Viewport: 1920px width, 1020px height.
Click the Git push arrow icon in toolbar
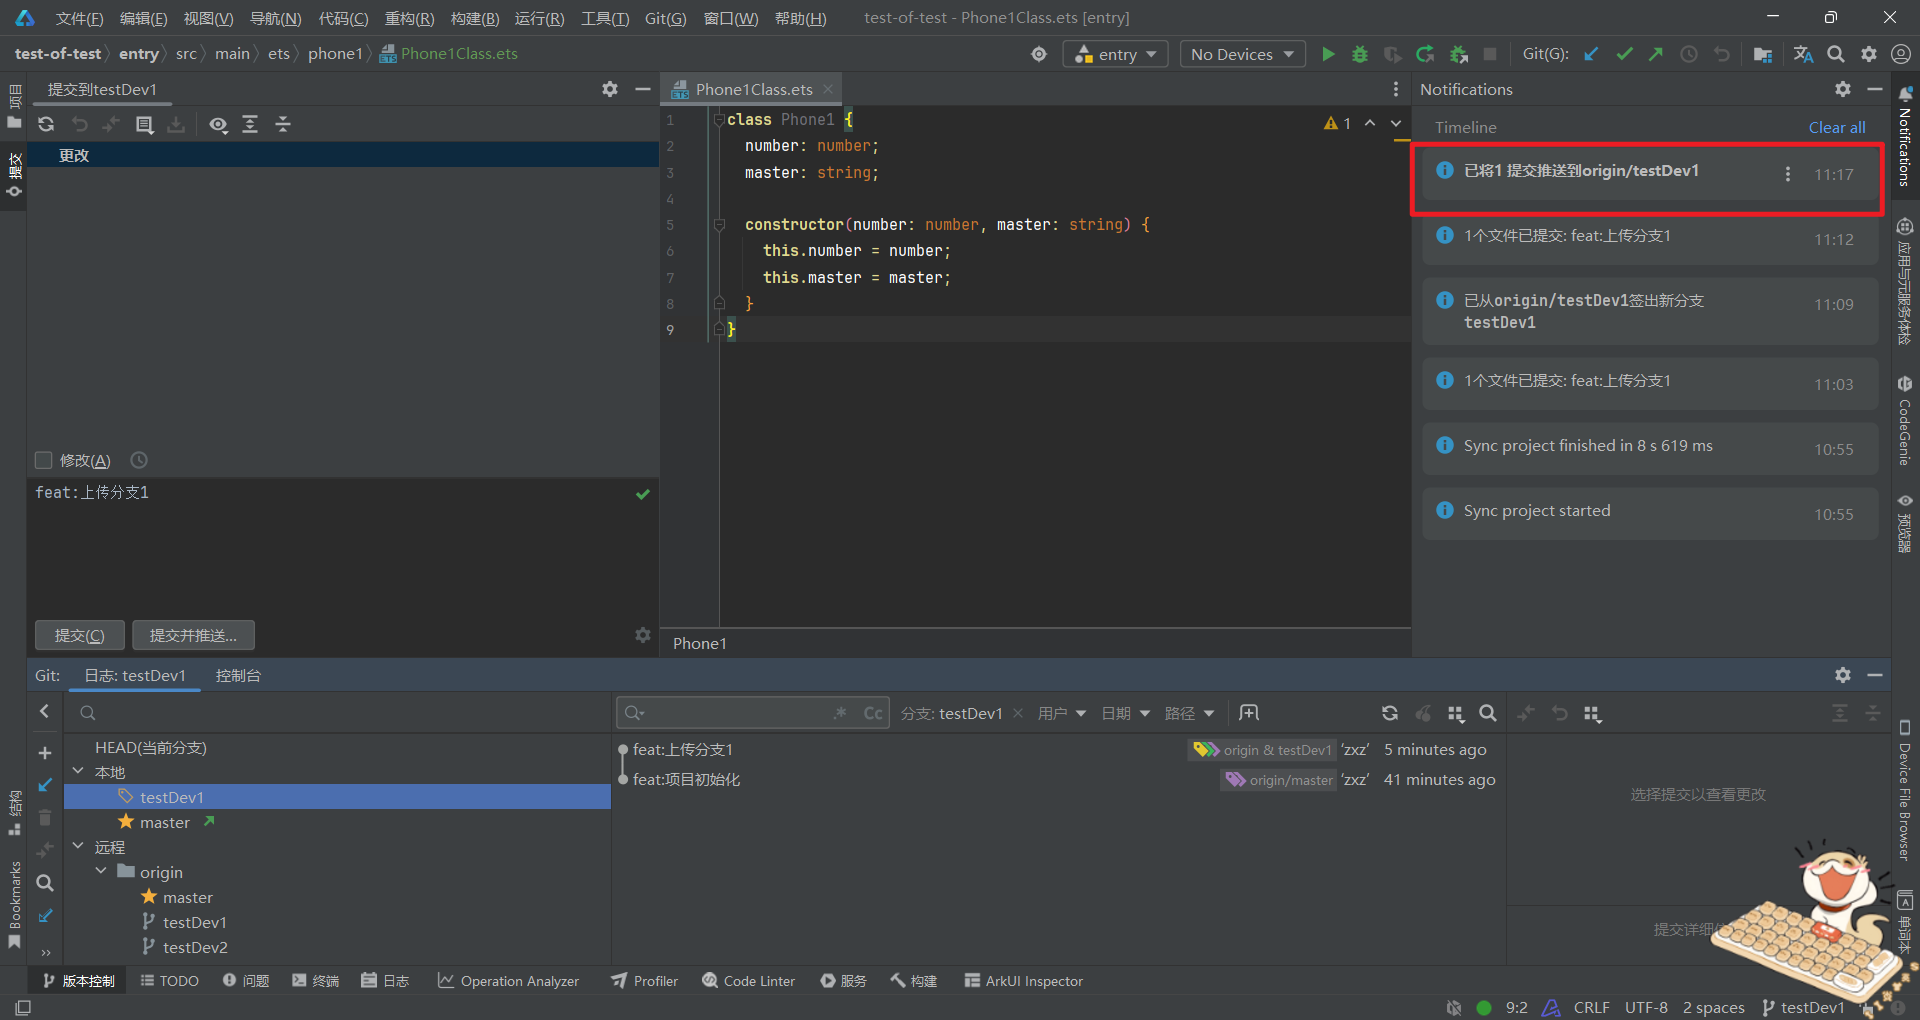pyautogui.click(x=1656, y=54)
